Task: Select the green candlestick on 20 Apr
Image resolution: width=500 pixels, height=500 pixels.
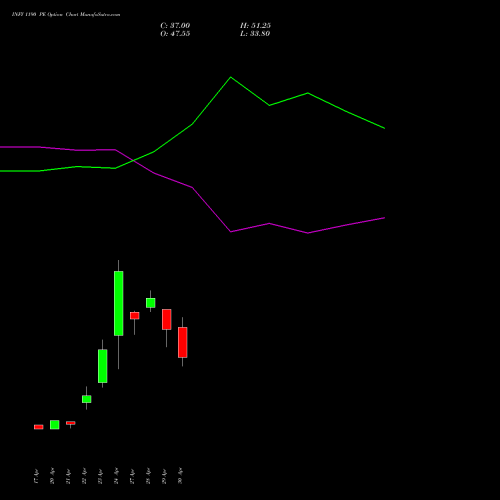Action: point(55,425)
